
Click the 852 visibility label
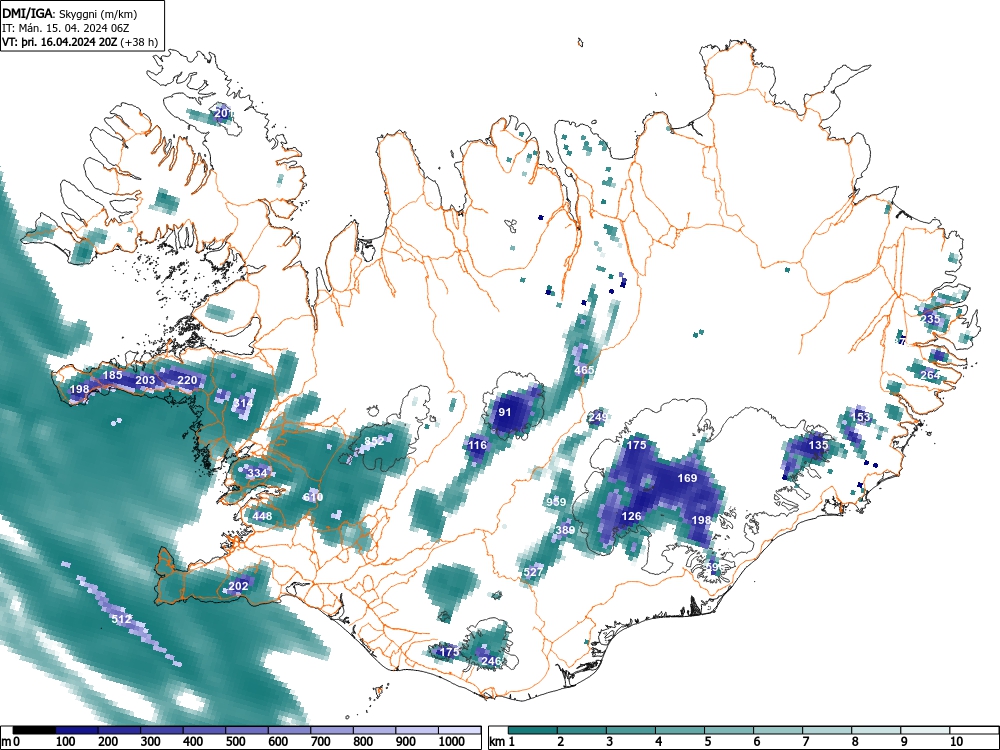[x=374, y=441]
